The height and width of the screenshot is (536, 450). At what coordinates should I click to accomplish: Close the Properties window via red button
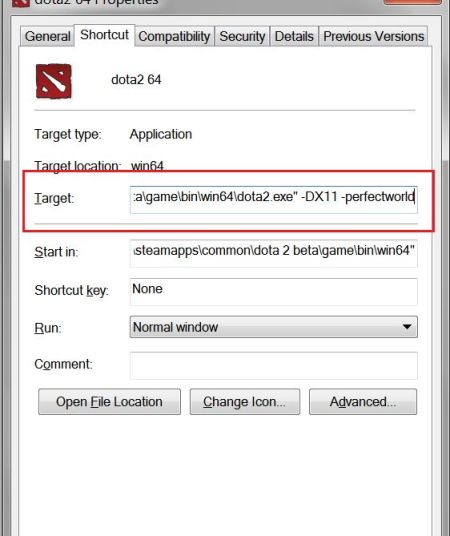click(412, 2)
